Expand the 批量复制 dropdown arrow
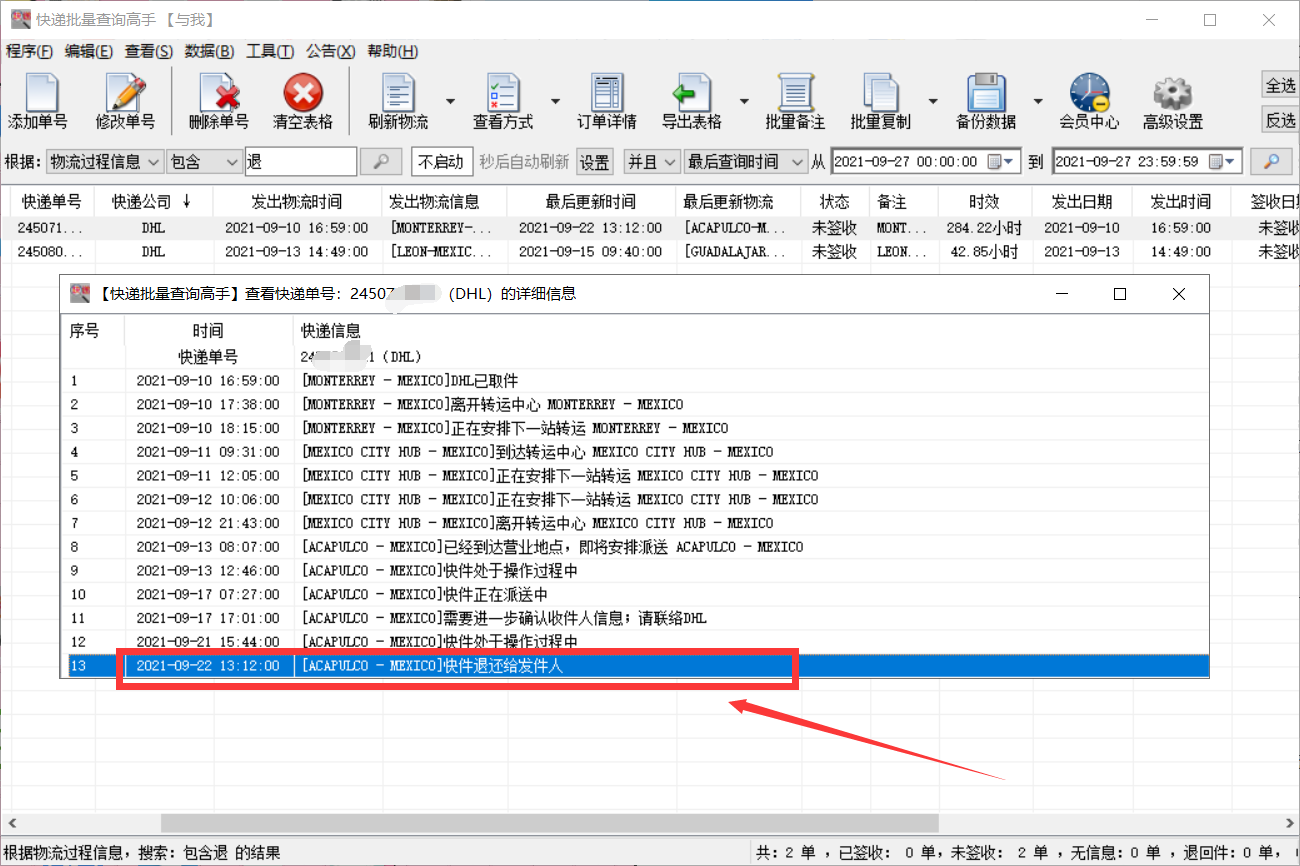The width and height of the screenshot is (1300, 866). coord(933,101)
